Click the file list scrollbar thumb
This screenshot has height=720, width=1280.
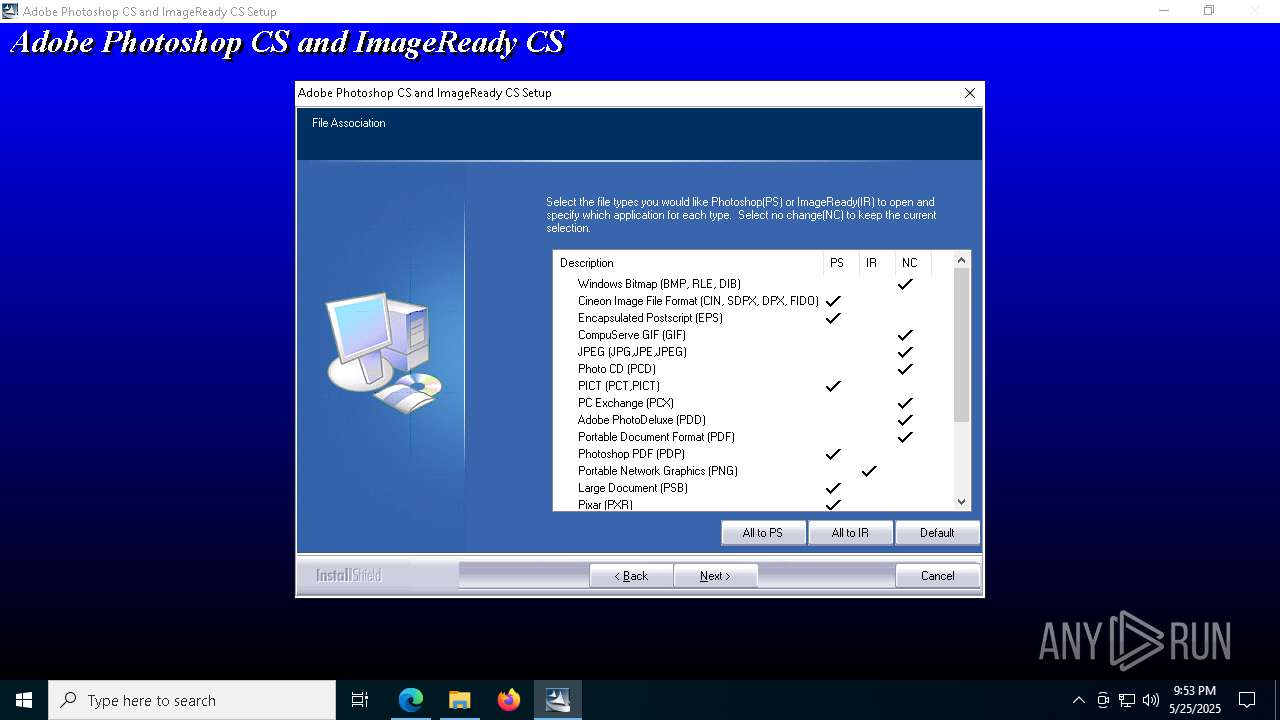961,345
